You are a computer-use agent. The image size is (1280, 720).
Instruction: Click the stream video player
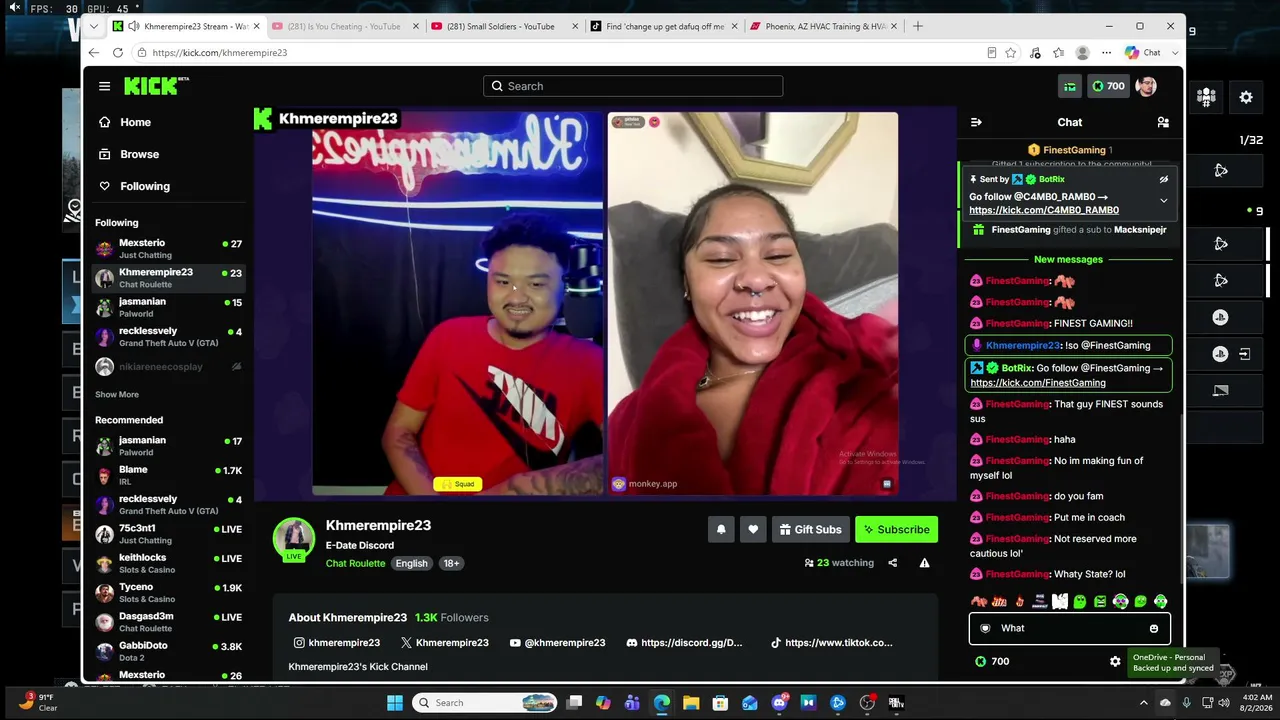click(605, 303)
